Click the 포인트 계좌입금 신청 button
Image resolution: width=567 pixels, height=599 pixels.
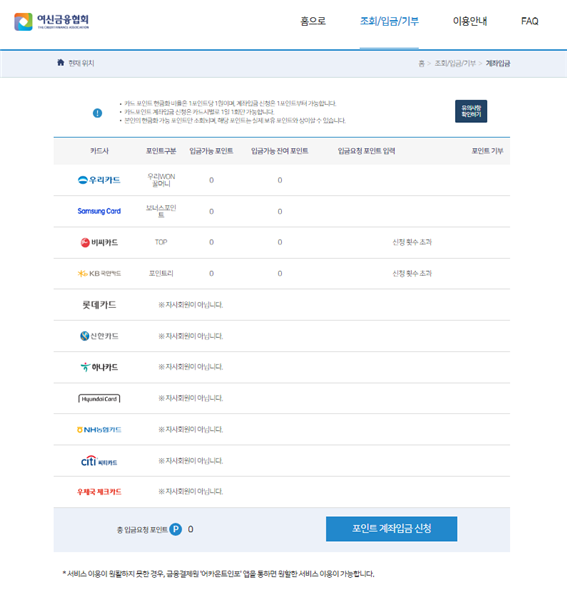coord(391,529)
